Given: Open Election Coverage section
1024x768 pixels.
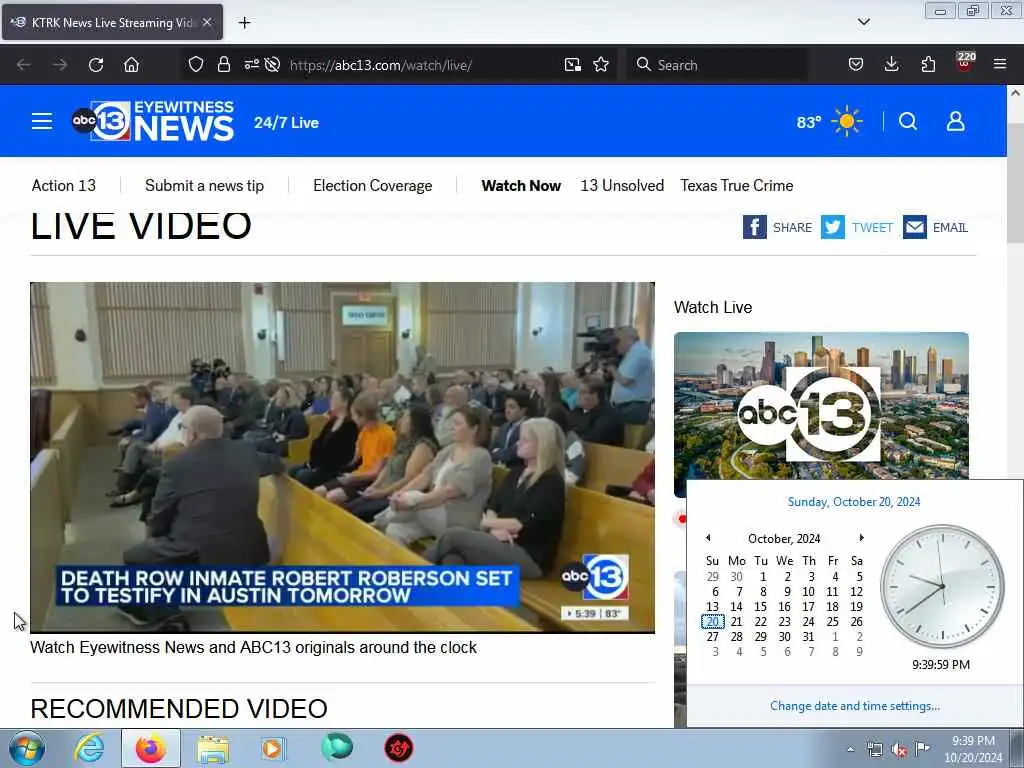Looking at the screenshot, I should [372, 185].
